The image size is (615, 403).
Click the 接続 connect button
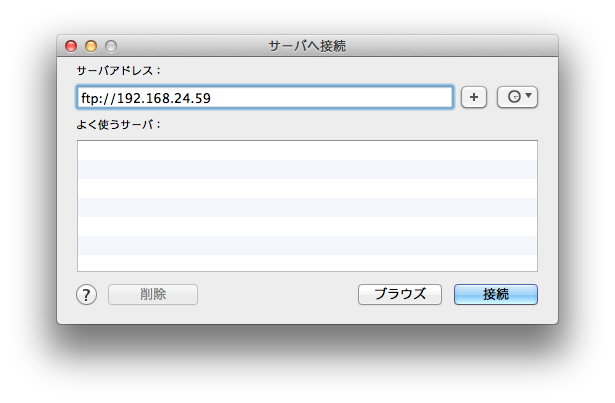point(496,294)
